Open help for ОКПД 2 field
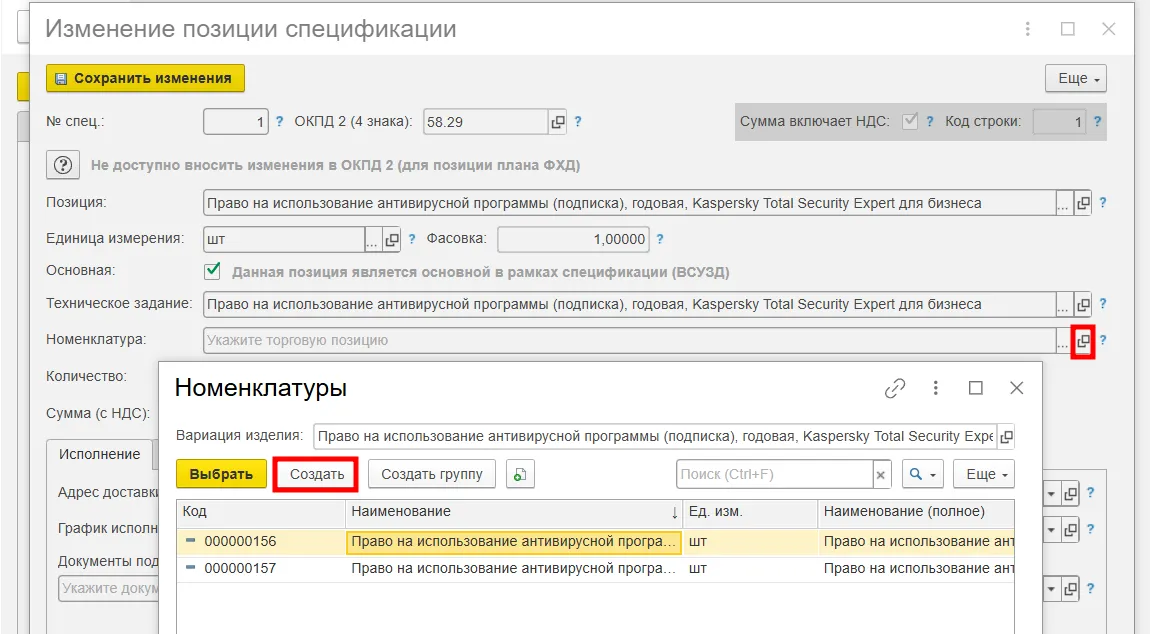Screen dimensions: 1150x634 pyautogui.click(x=578, y=122)
